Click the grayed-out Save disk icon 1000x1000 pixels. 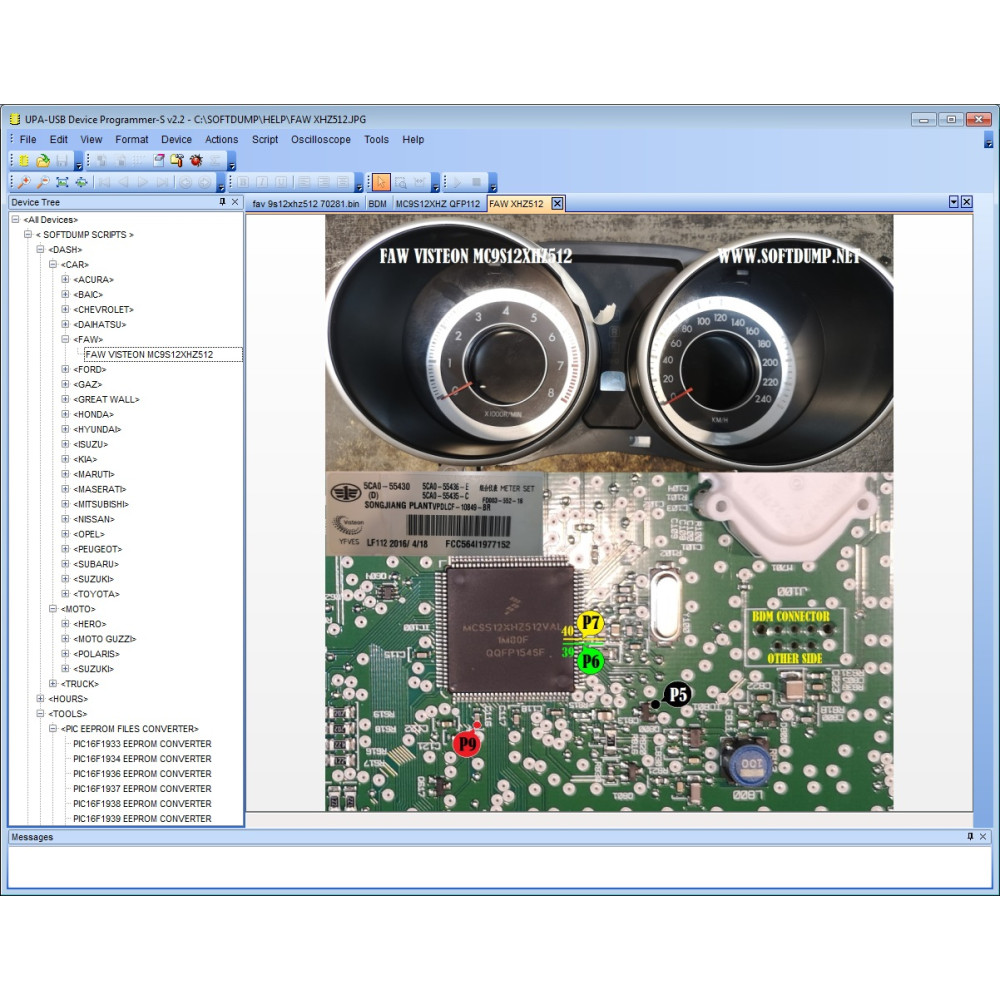(x=62, y=161)
